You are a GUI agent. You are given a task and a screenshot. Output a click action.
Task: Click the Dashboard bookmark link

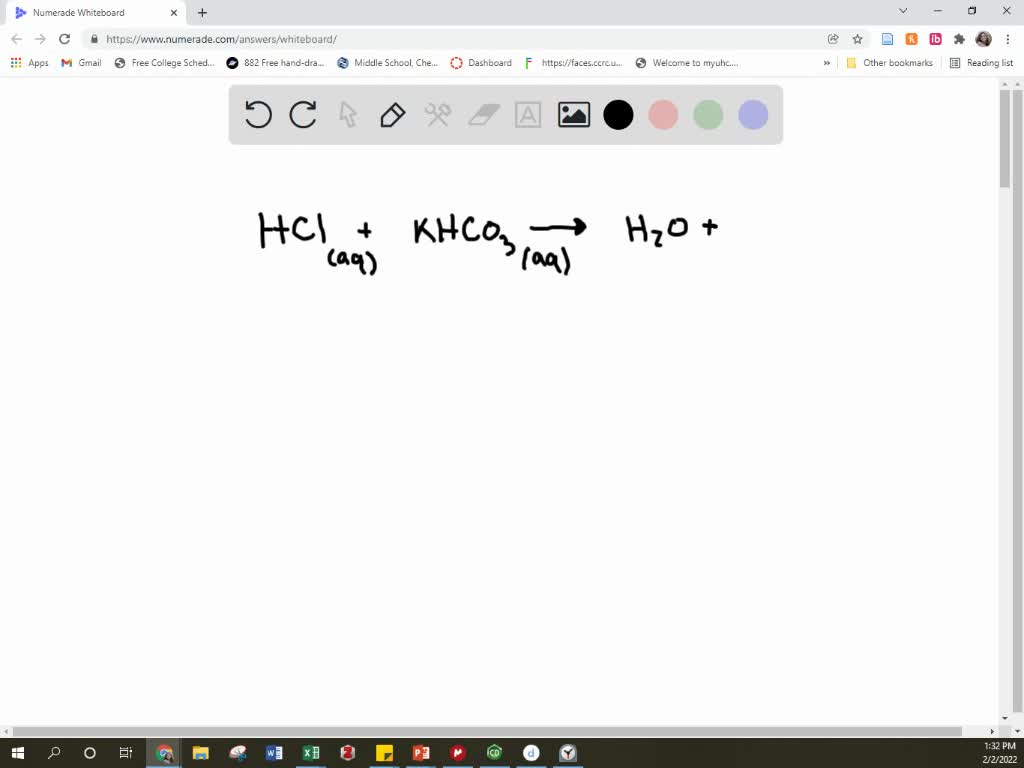click(x=489, y=62)
